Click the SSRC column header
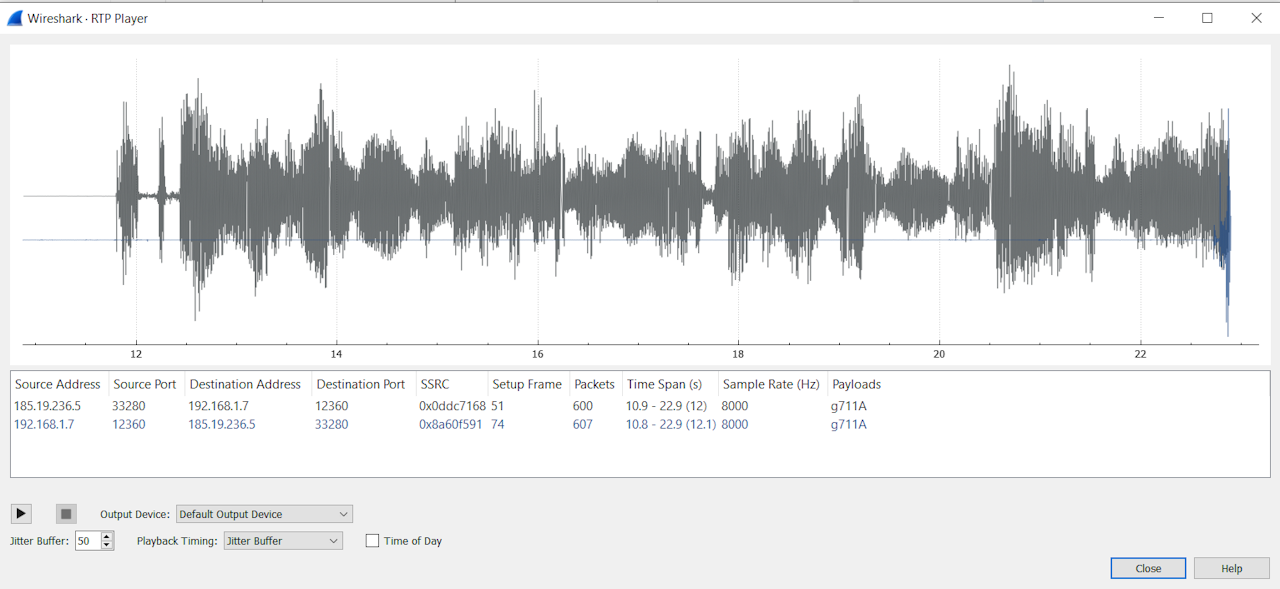This screenshot has height=589, width=1280. pos(435,384)
